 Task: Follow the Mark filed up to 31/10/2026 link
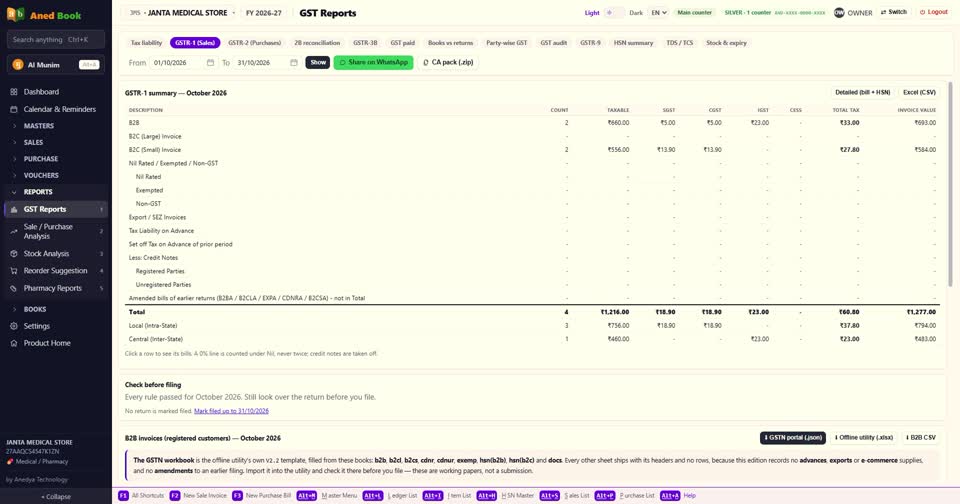click(x=231, y=411)
